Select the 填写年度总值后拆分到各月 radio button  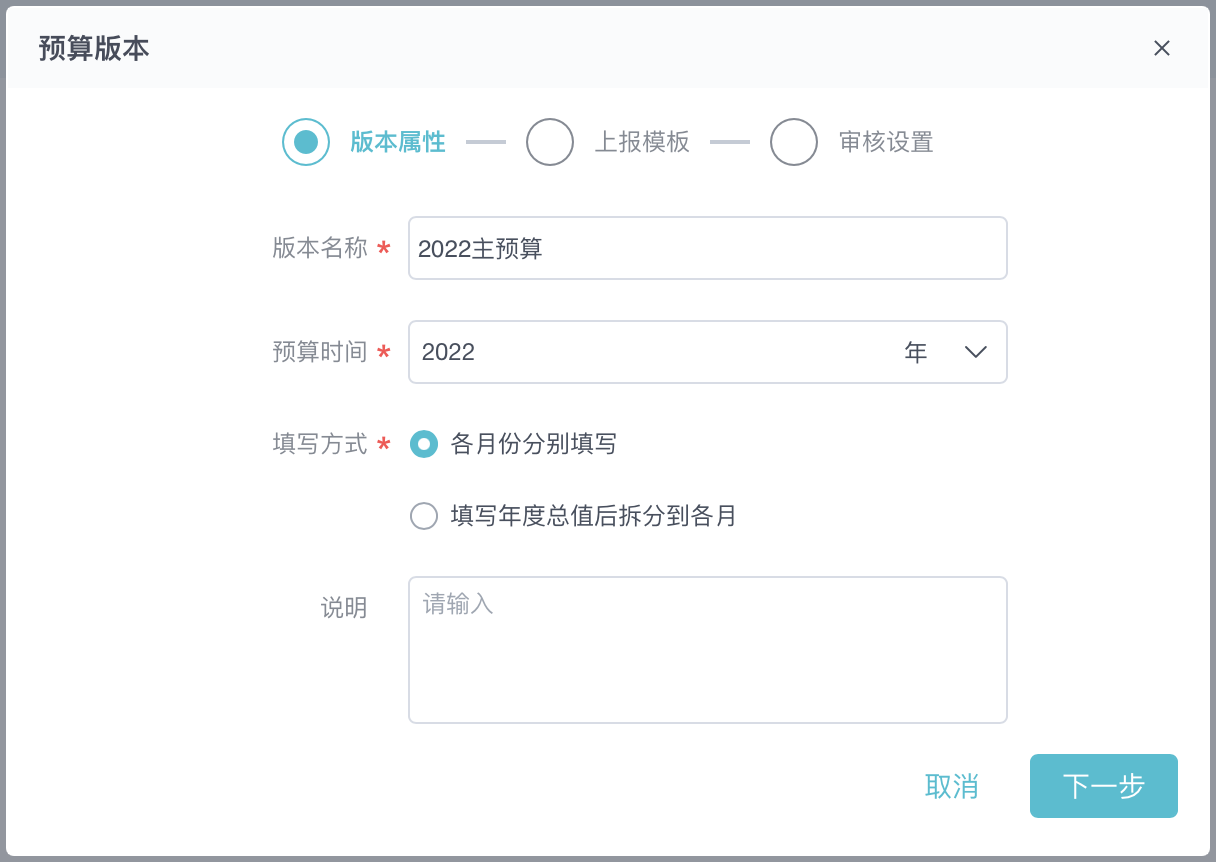click(x=424, y=516)
